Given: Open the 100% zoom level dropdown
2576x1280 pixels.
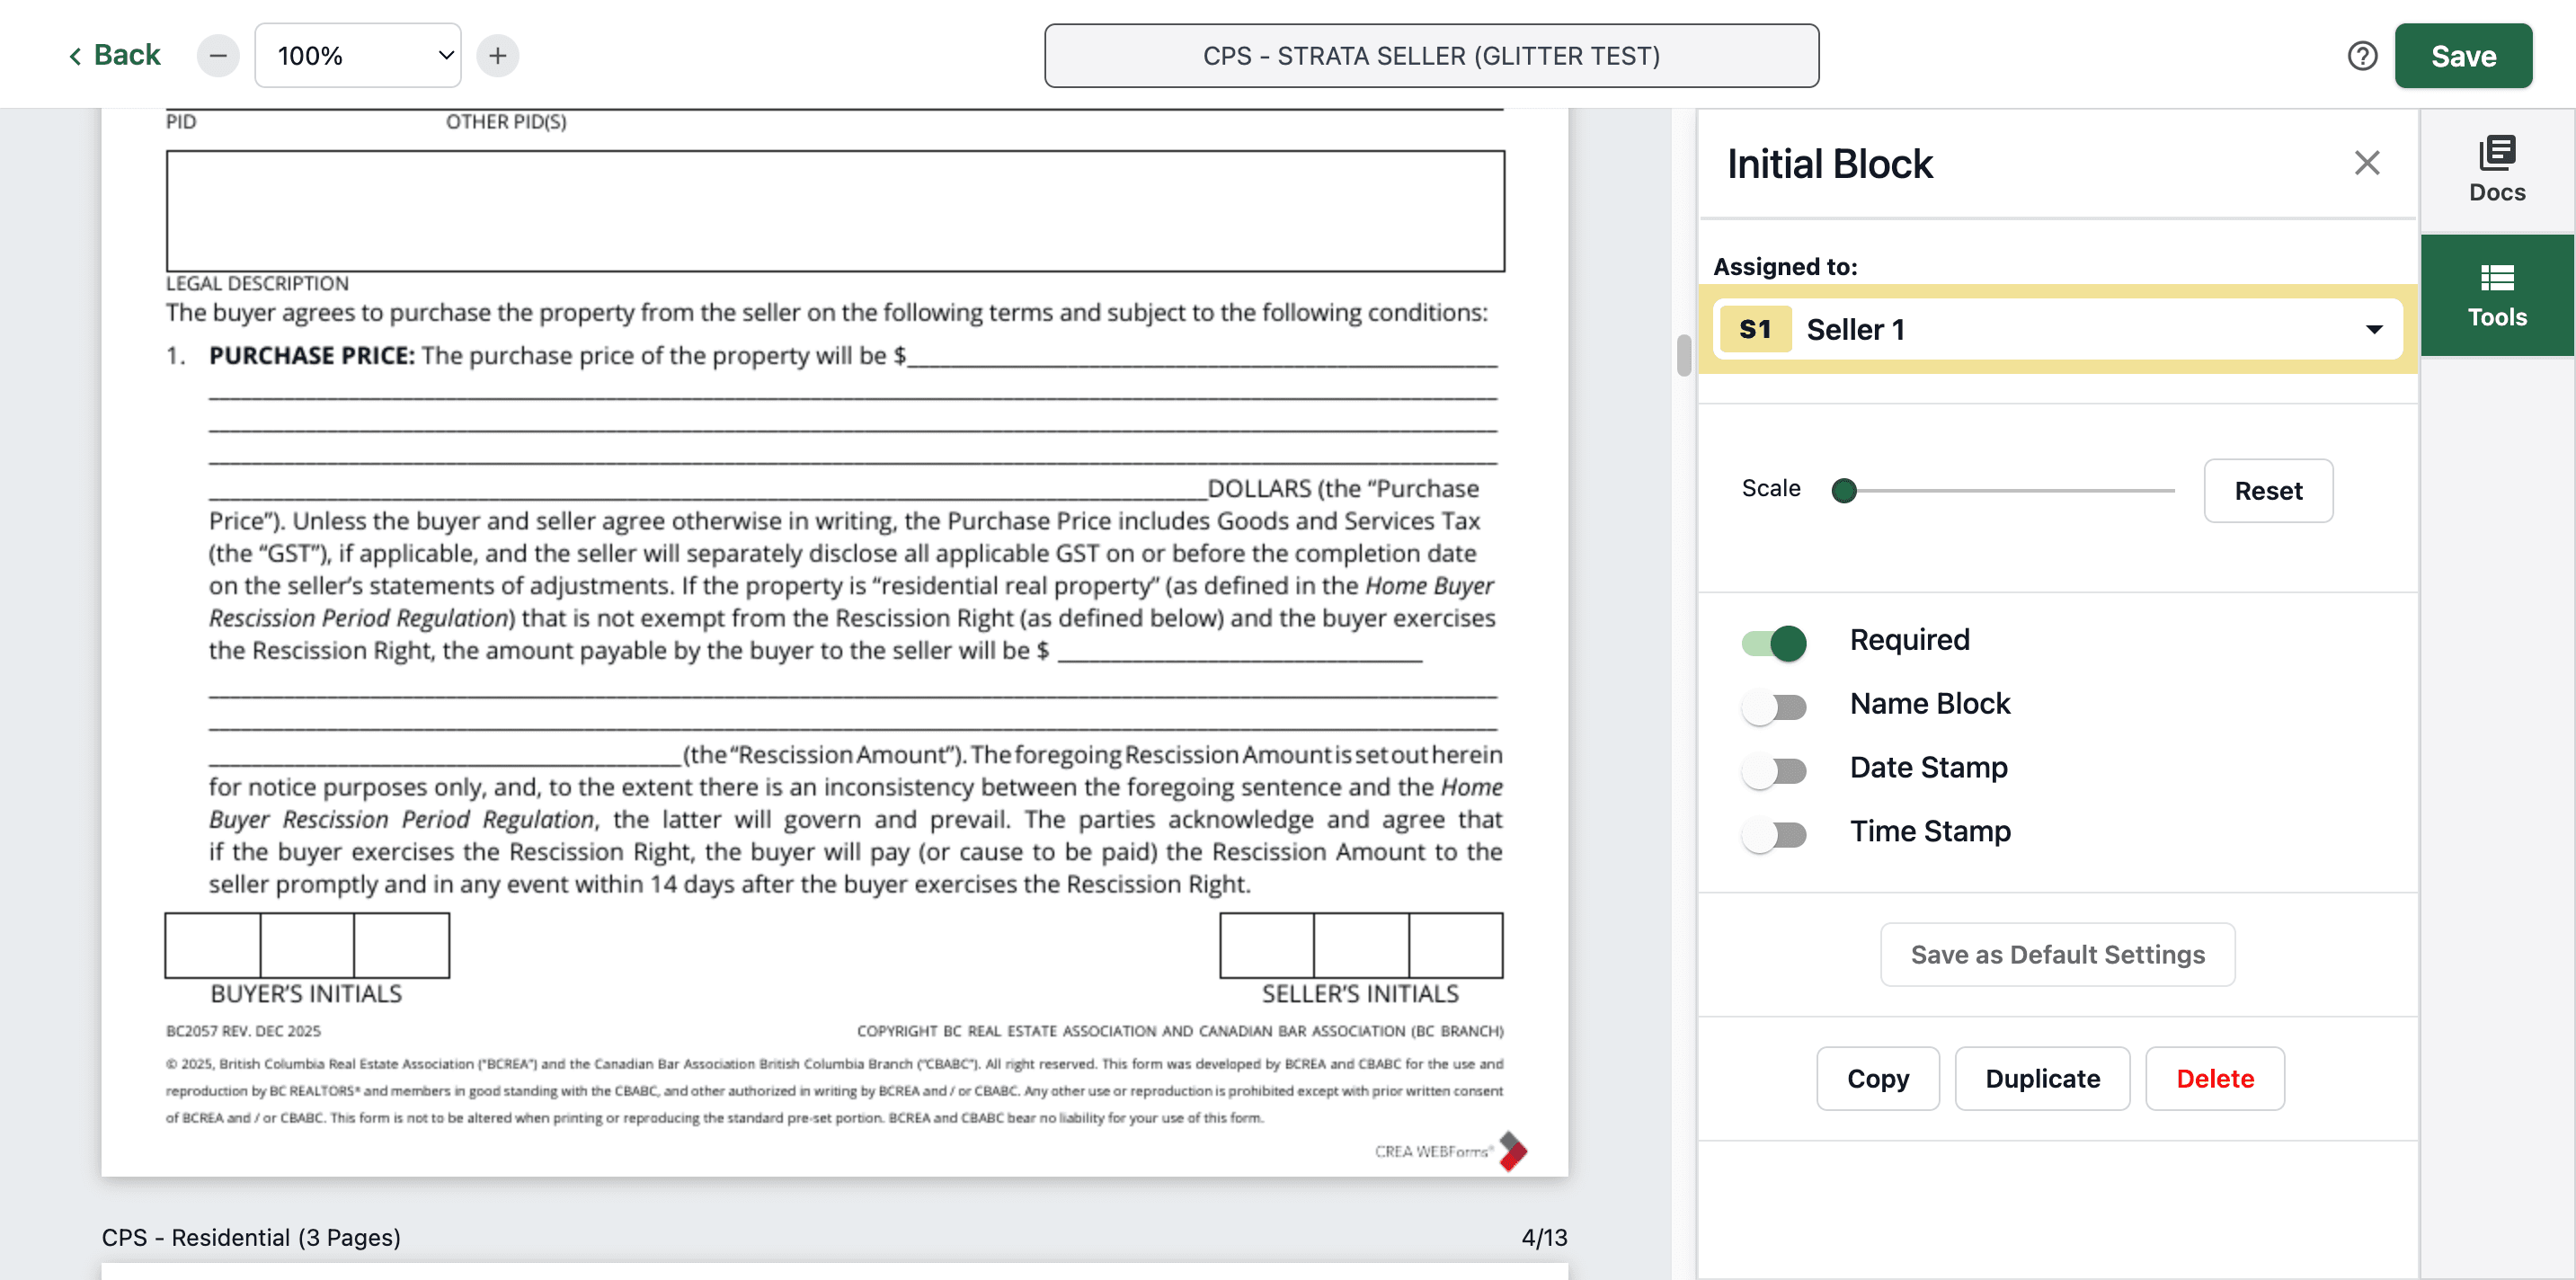Looking at the screenshot, I should click(x=358, y=56).
